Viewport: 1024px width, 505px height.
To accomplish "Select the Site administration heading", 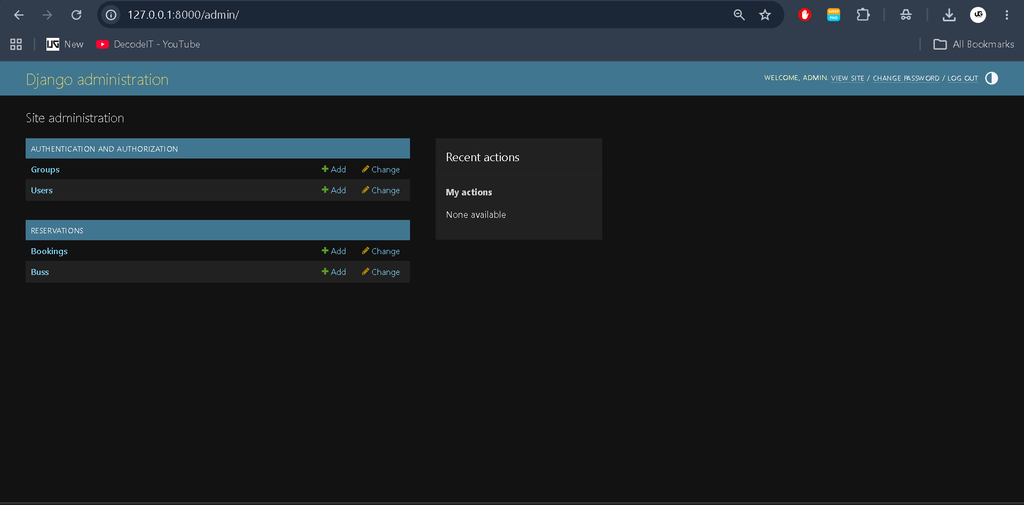I will (x=75, y=118).
